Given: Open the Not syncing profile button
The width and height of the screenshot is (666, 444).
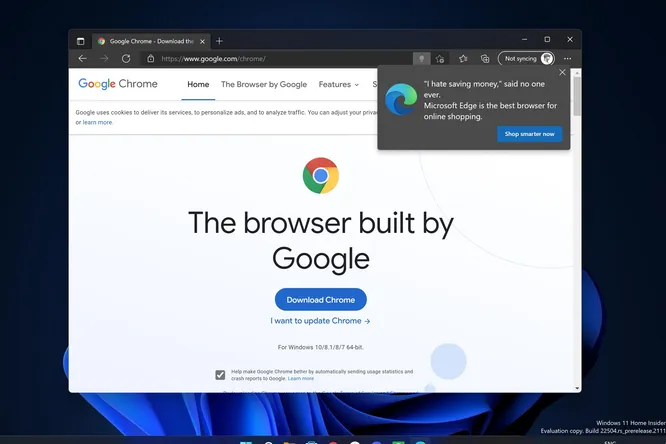Looking at the screenshot, I should [x=526, y=59].
